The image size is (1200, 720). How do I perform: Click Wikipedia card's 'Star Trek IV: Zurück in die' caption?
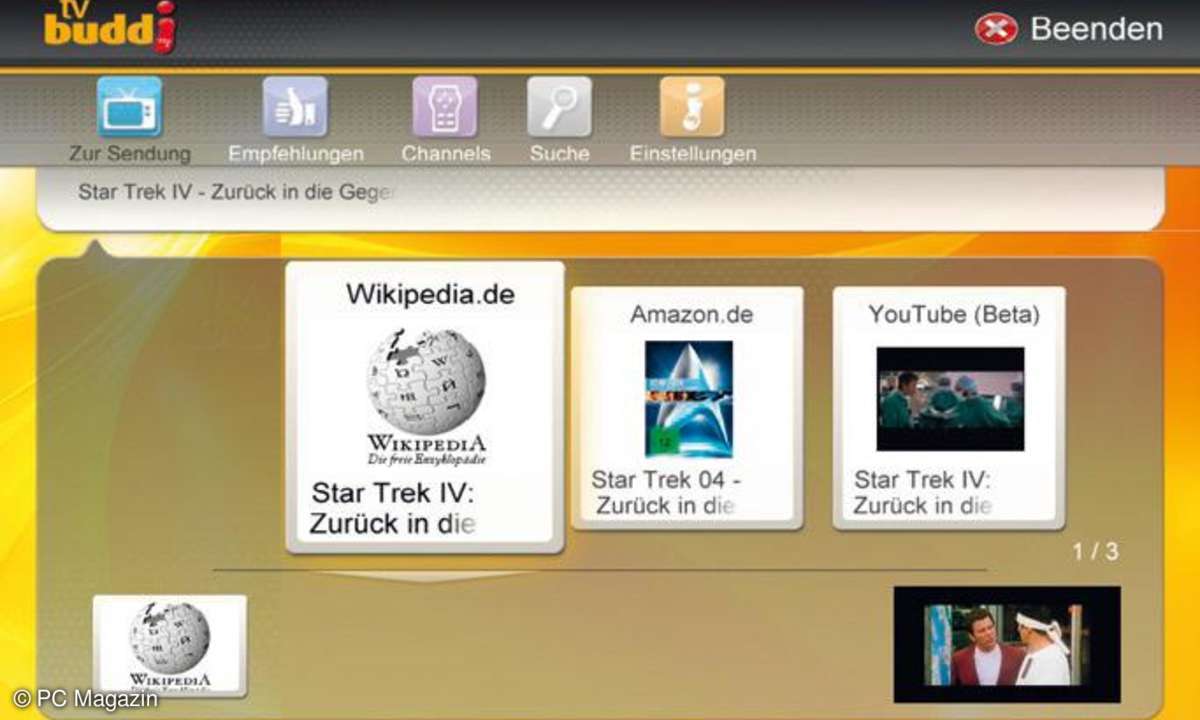[x=393, y=508]
